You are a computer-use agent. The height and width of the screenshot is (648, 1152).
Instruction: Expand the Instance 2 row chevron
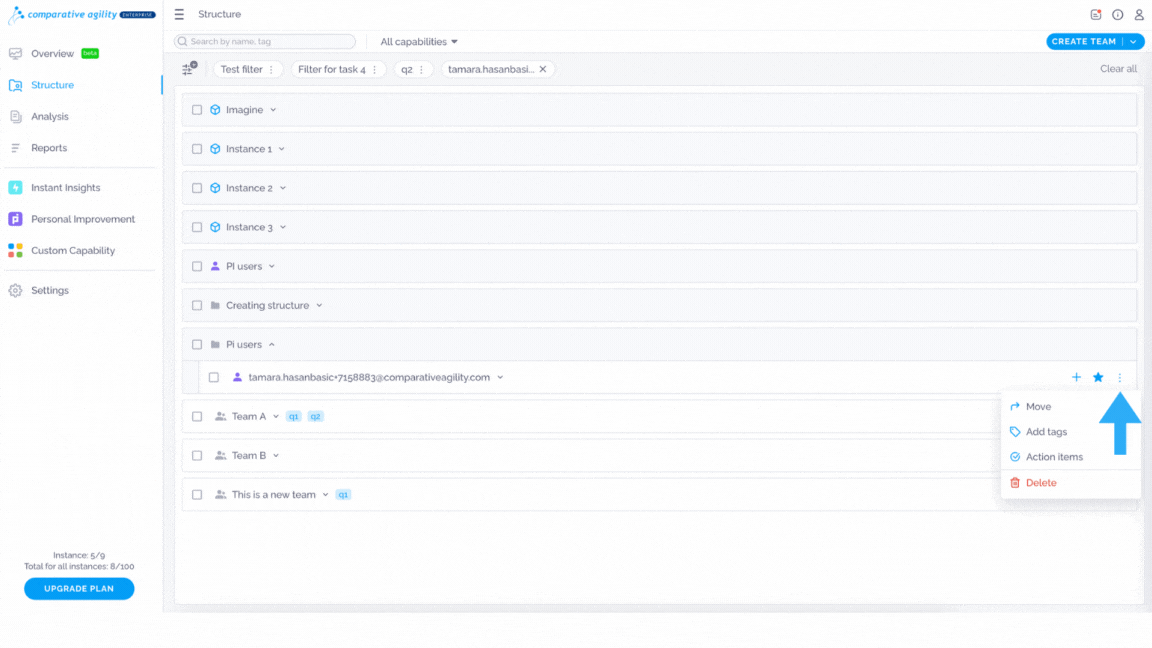[x=283, y=188]
